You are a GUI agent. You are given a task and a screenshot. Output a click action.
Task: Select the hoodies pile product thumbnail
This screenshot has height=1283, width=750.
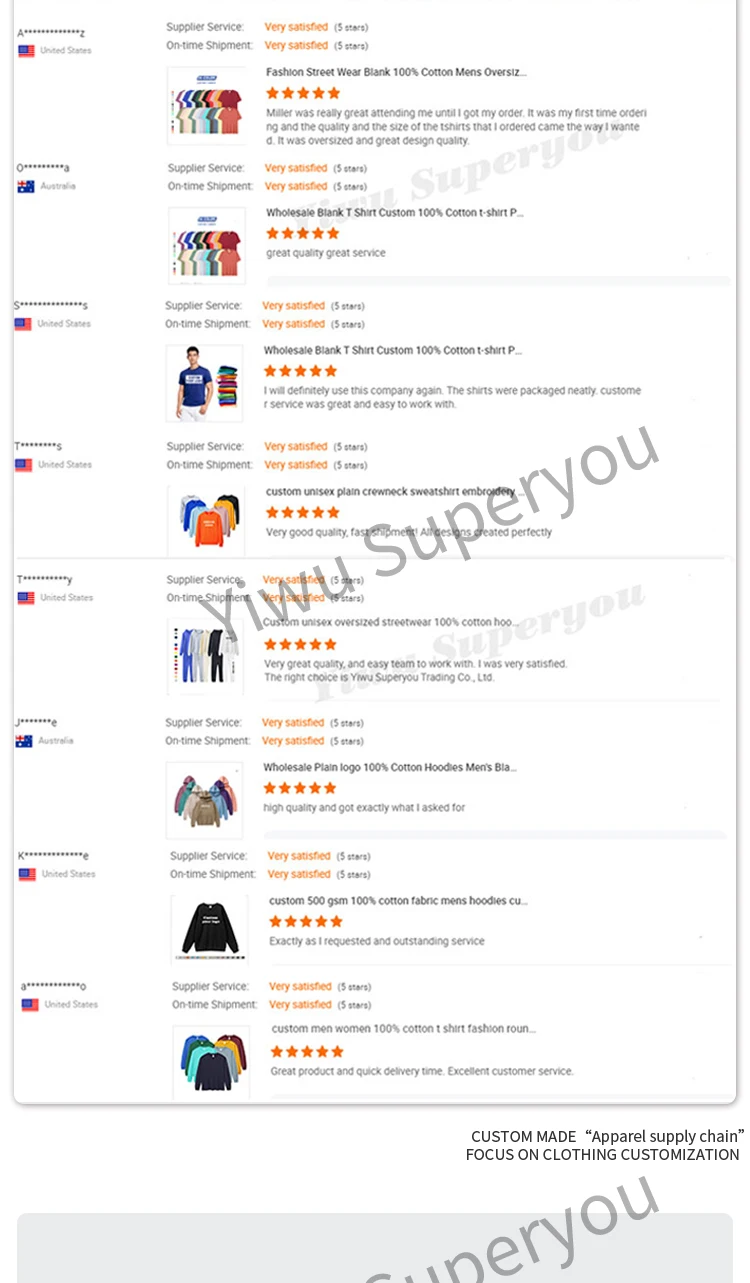coord(204,800)
